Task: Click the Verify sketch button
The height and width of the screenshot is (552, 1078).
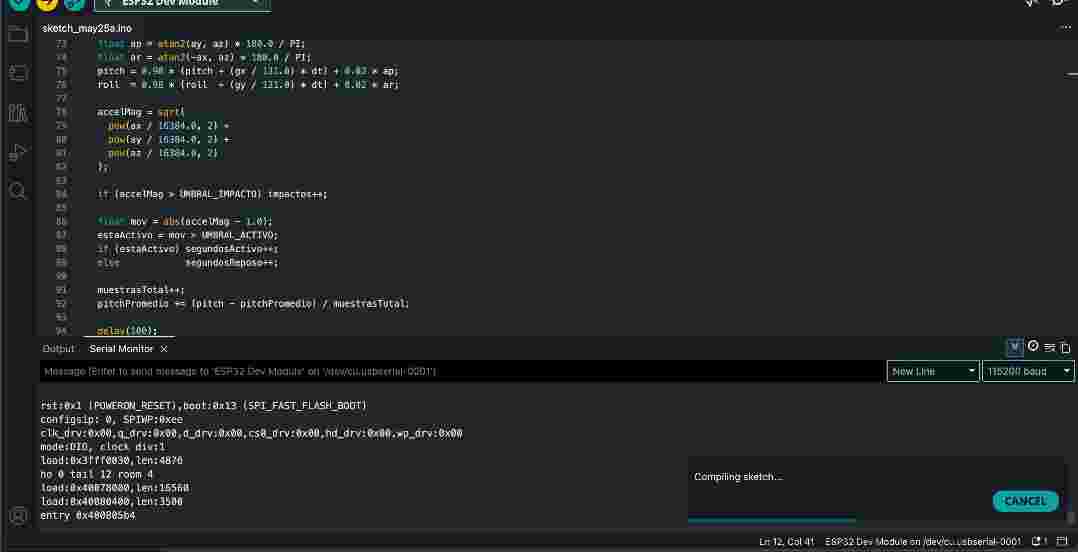Action: click(19, 3)
